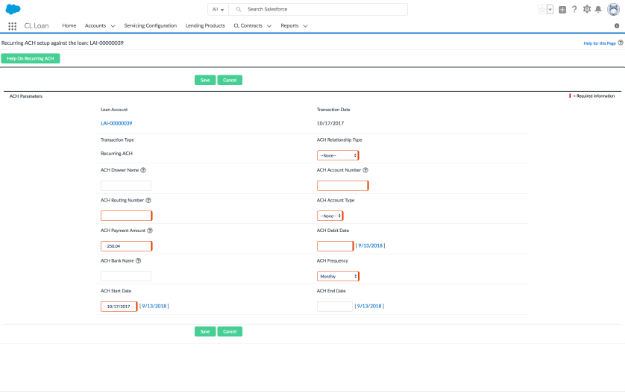Image resolution: width=625 pixels, height=392 pixels.
Task: Click the ACH Account Number input field
Action: click(343, 185)
